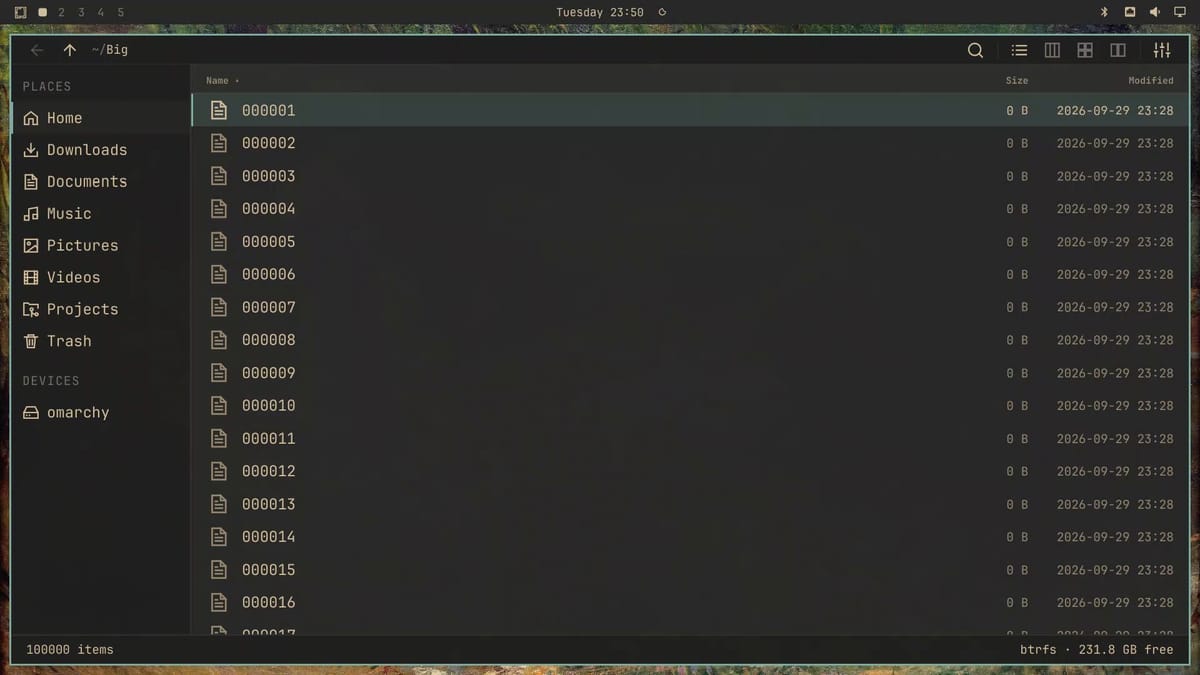Sort by the Modified column header
The width and height of the screenshot is (1200, 675).
coord(1151,80)
